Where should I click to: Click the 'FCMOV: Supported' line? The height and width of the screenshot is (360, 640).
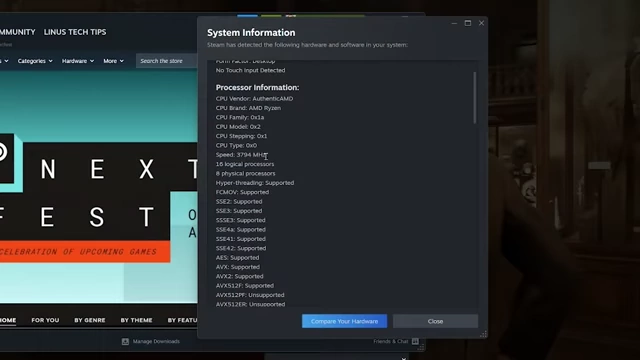[x=242, y=192]
